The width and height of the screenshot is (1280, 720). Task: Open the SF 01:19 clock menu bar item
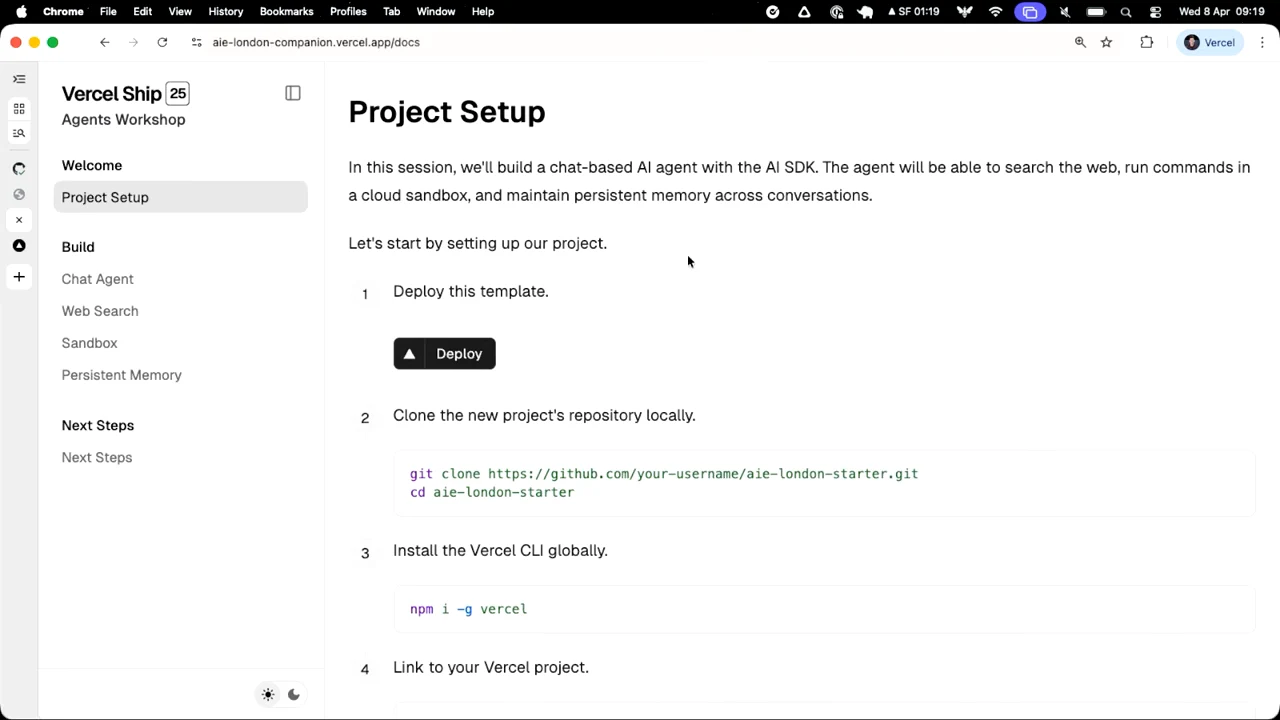point(914,12)
